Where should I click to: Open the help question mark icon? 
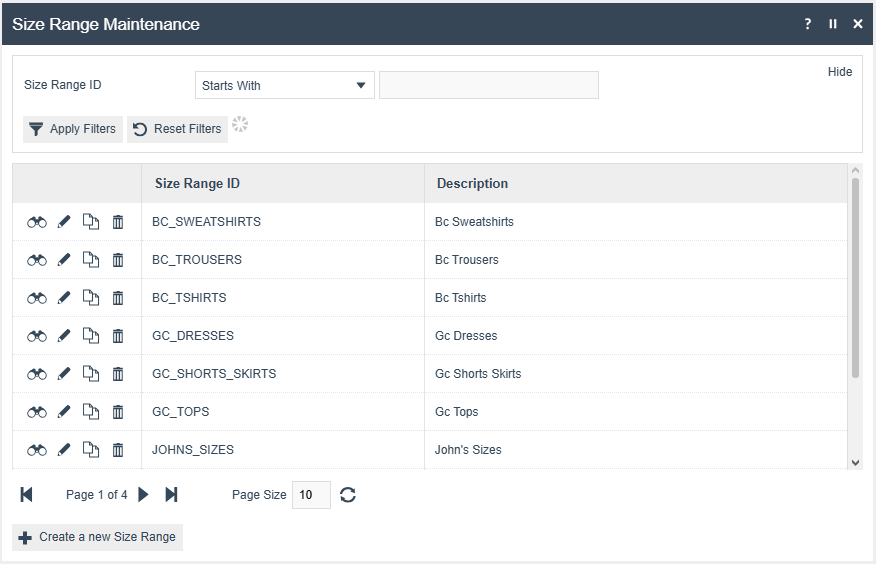(x=808, y=23)
